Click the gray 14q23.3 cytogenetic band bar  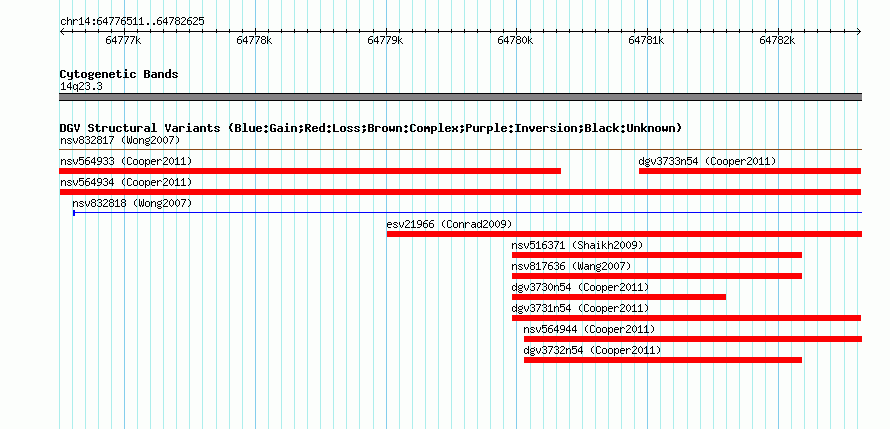click(x=460, y=97)
